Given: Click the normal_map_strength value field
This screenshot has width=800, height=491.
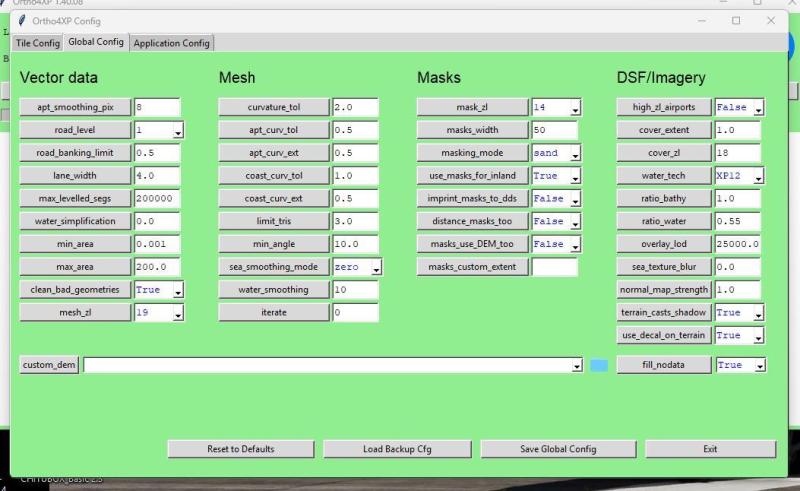Looking at the screenshot, I should [x=737, y=289].
